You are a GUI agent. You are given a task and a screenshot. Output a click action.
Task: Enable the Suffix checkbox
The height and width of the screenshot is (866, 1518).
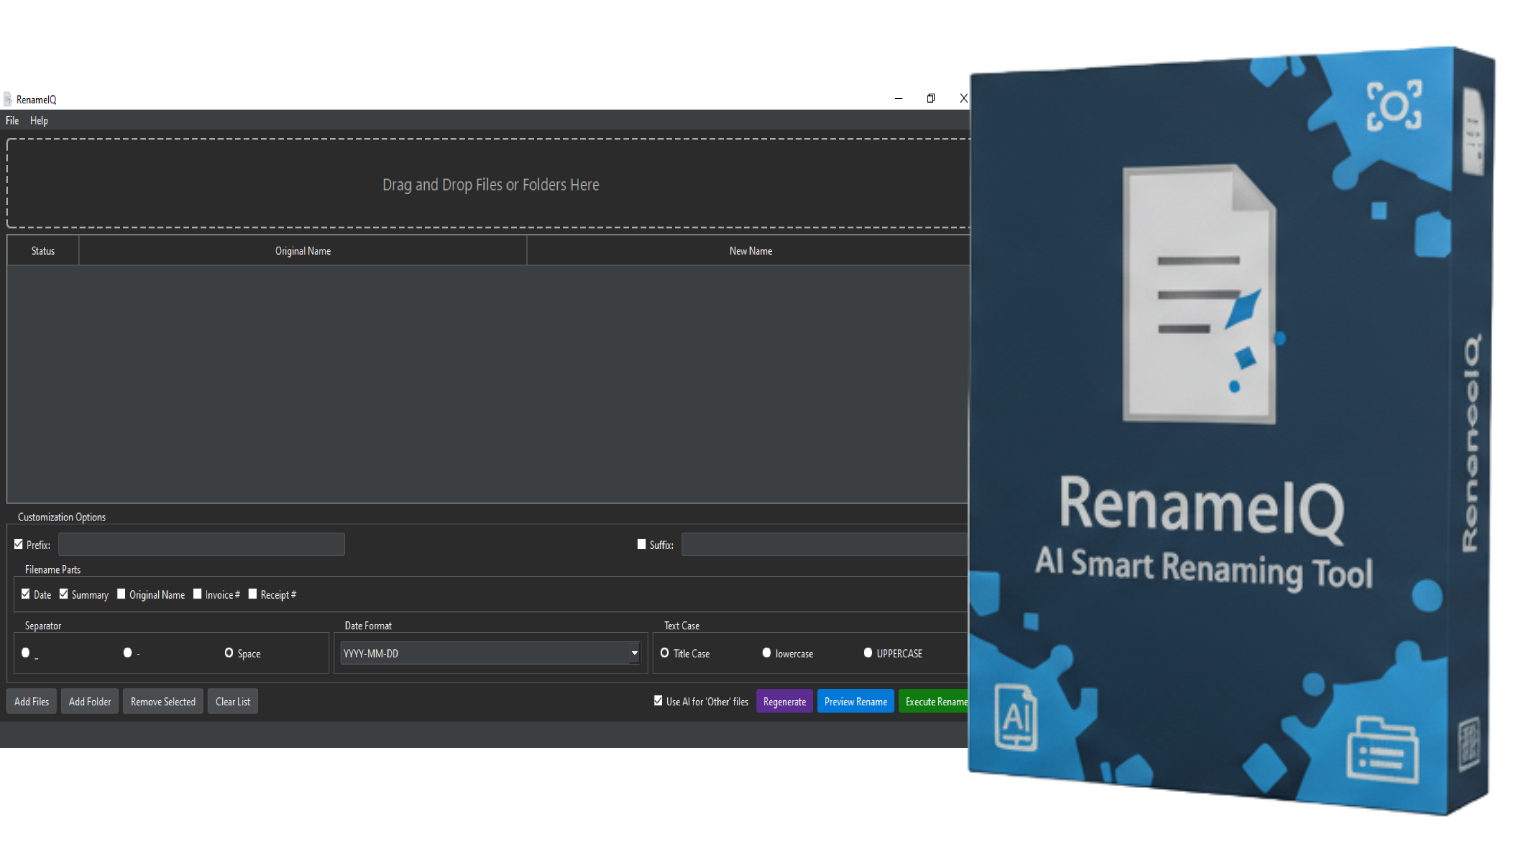point(642,545)
